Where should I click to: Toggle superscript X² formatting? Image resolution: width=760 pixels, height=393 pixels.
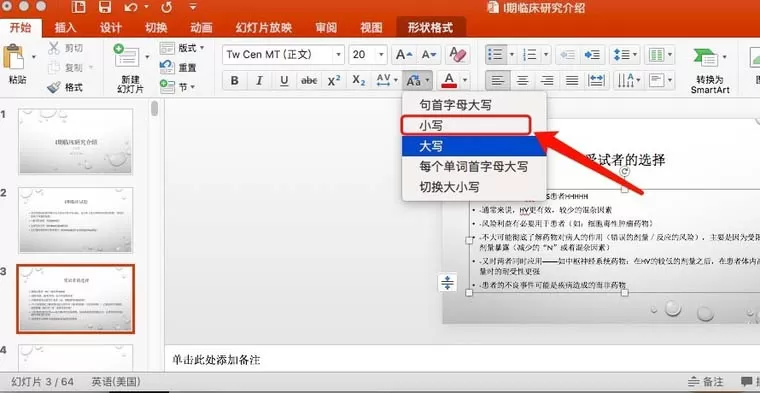tap(334, 80)
